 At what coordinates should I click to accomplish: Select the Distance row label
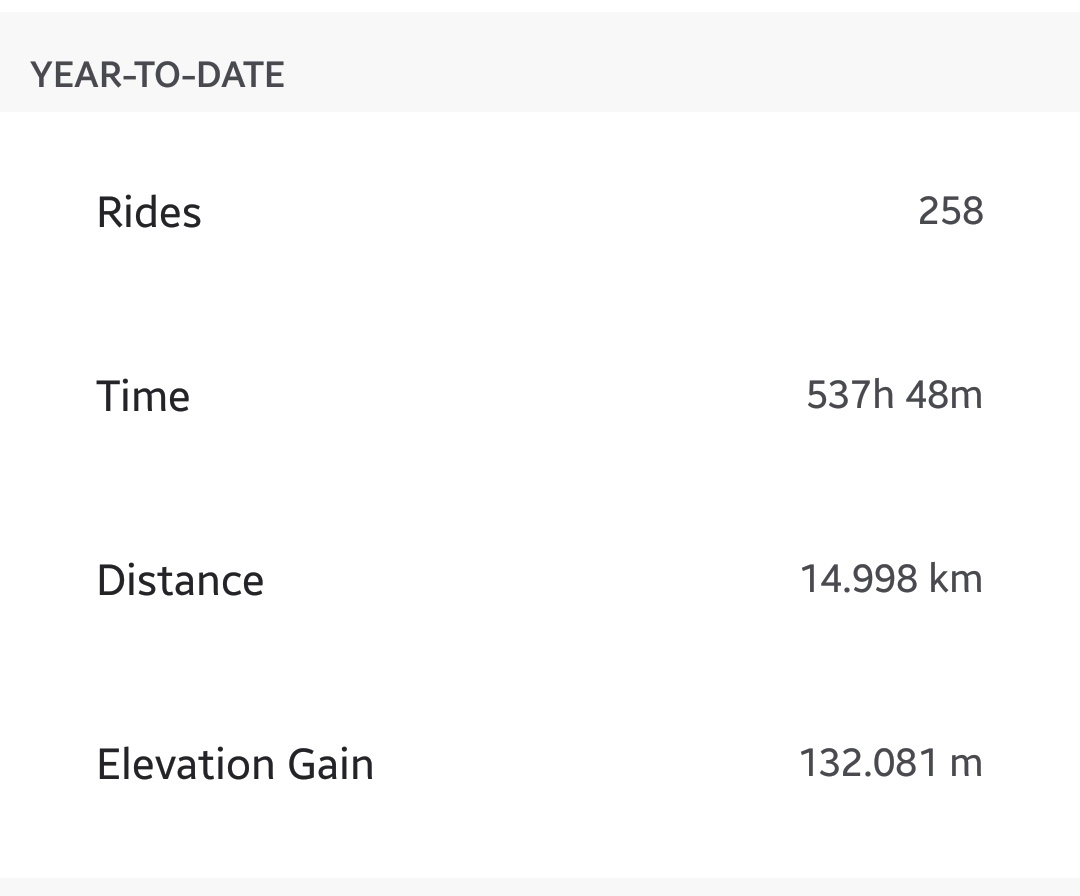click(x=180, y=580)
